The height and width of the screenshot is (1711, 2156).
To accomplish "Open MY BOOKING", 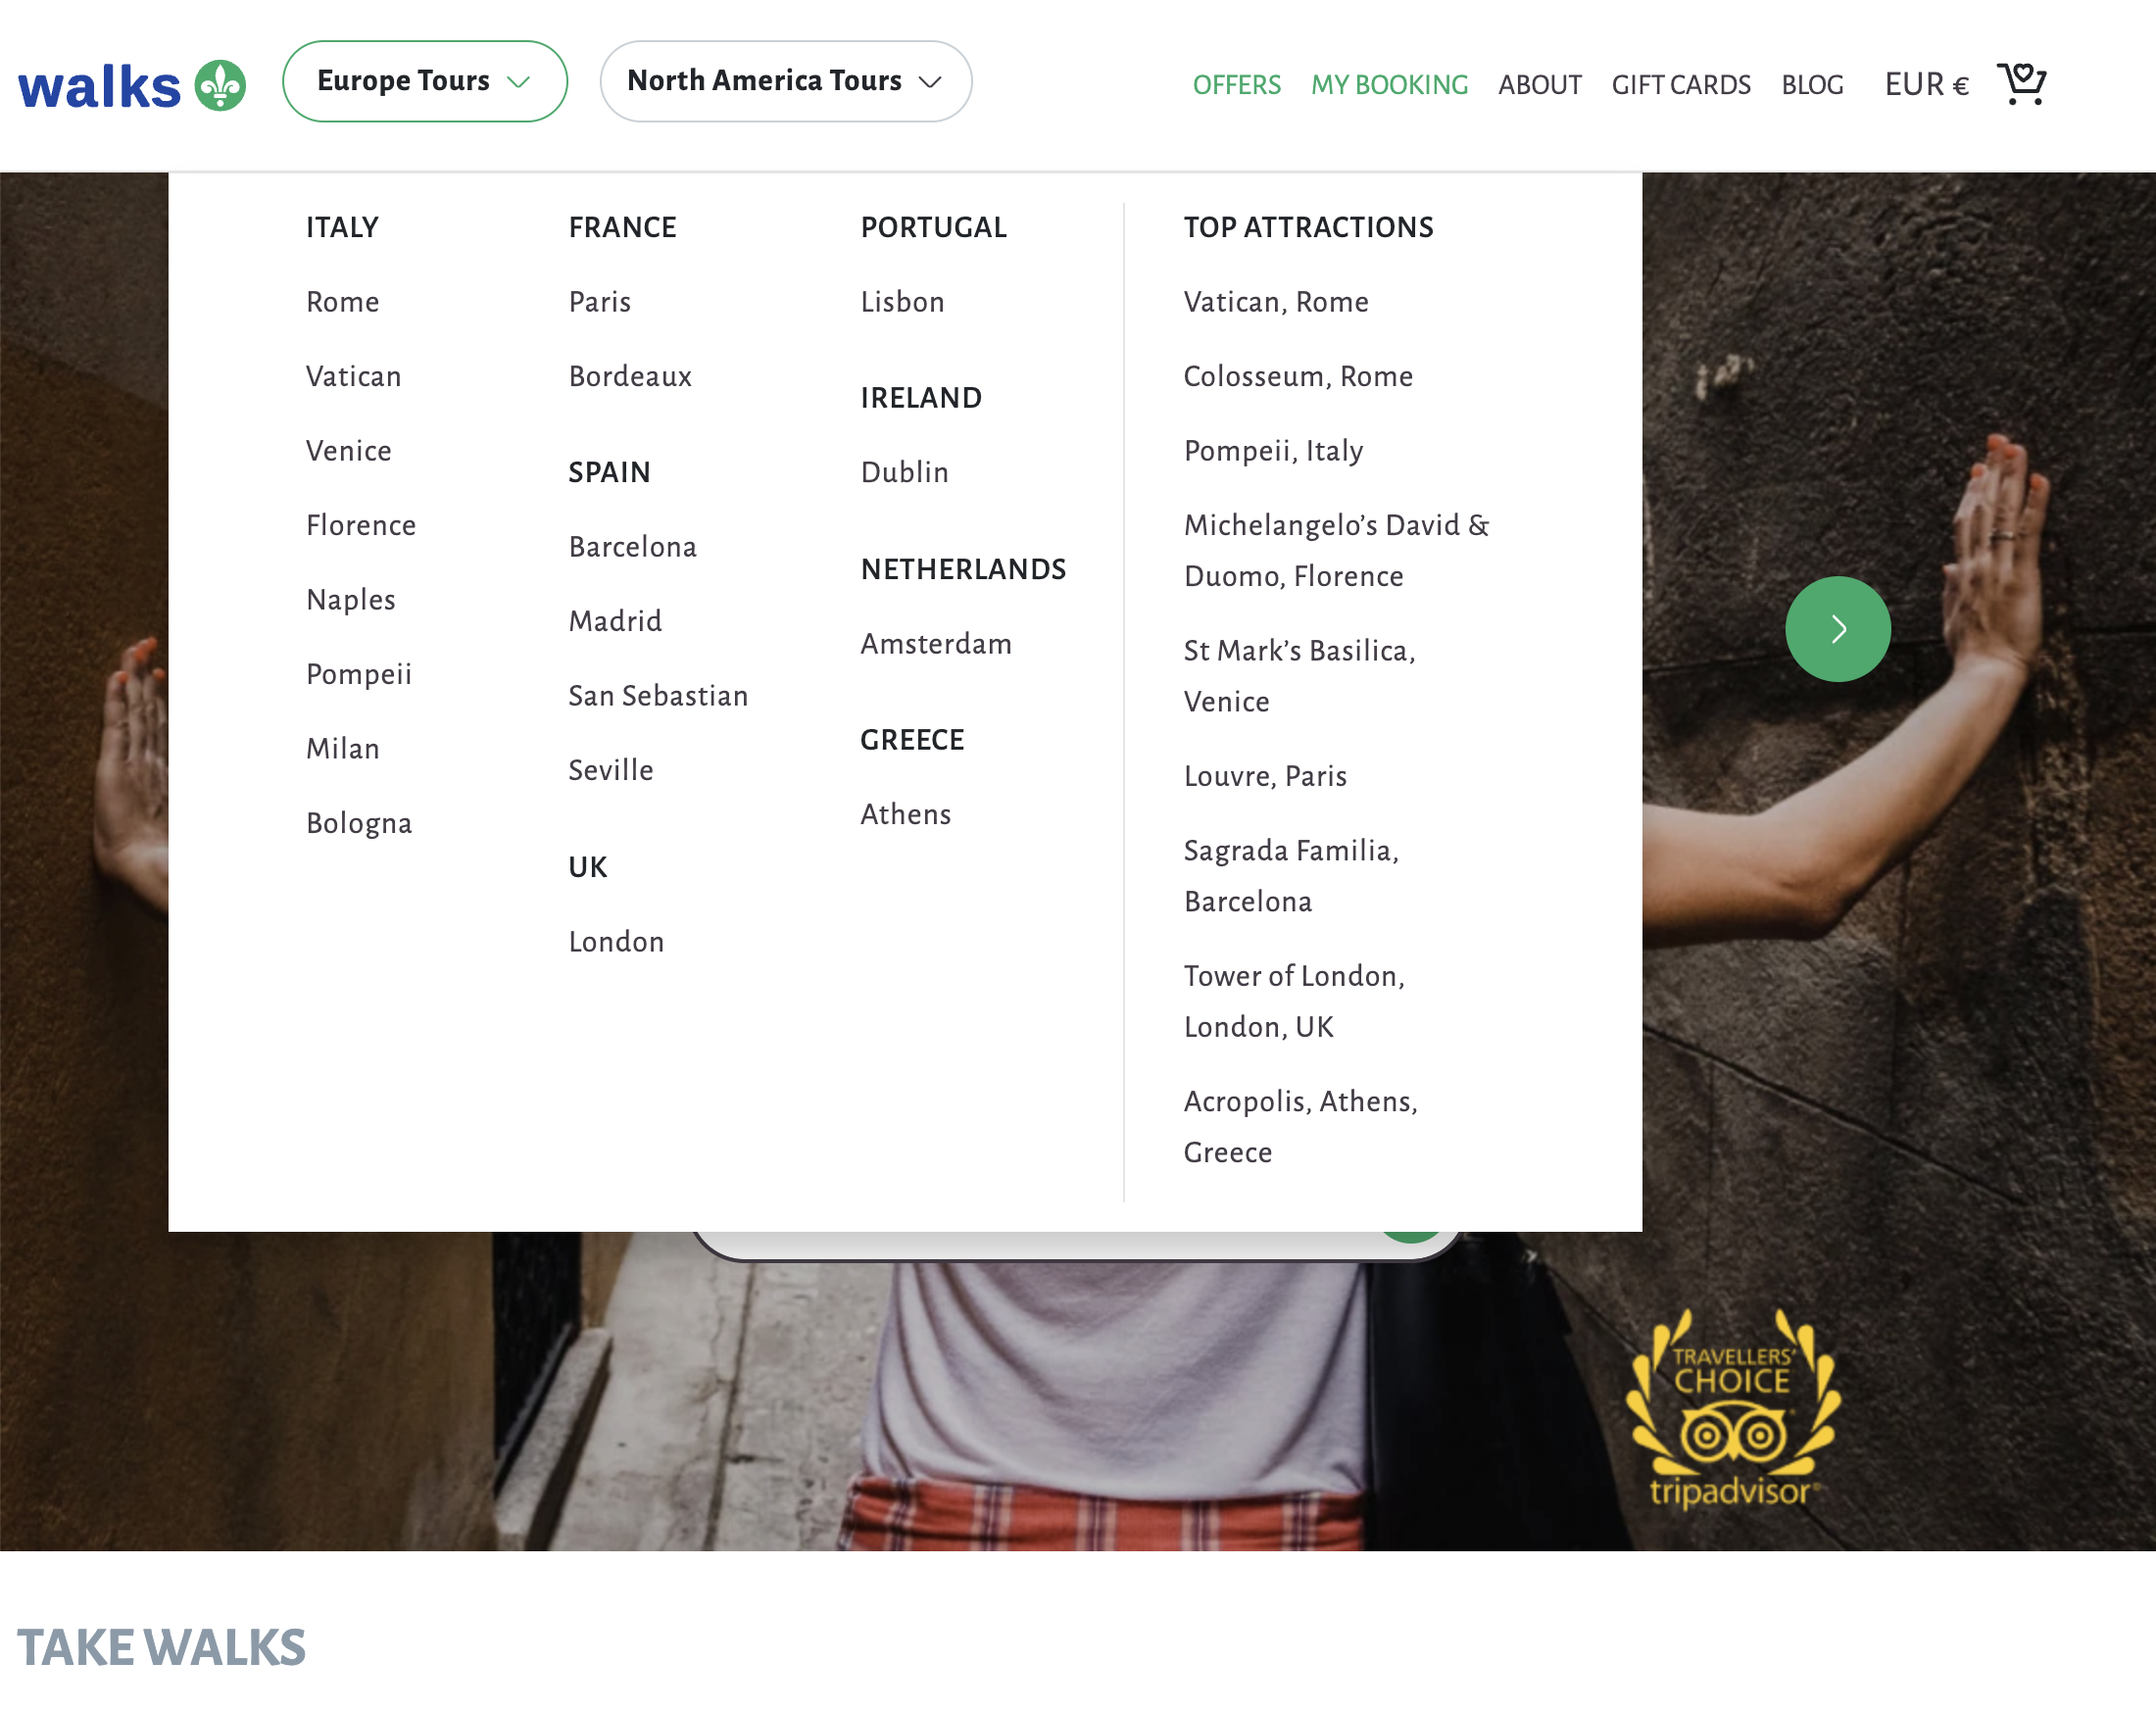I will [x=1390, y=85].
